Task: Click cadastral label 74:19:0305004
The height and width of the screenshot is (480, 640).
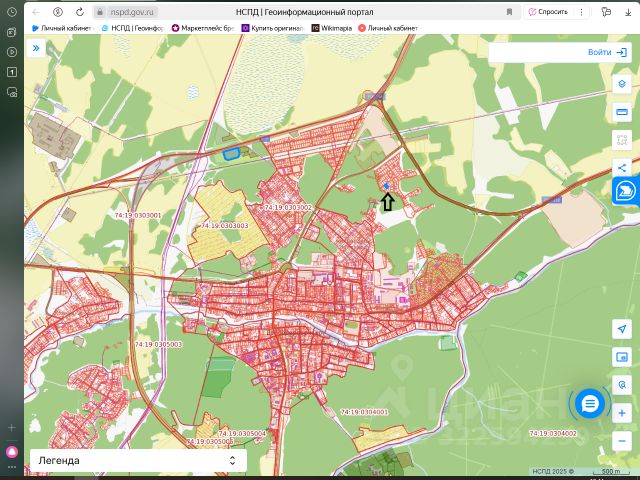Action: 242,433
